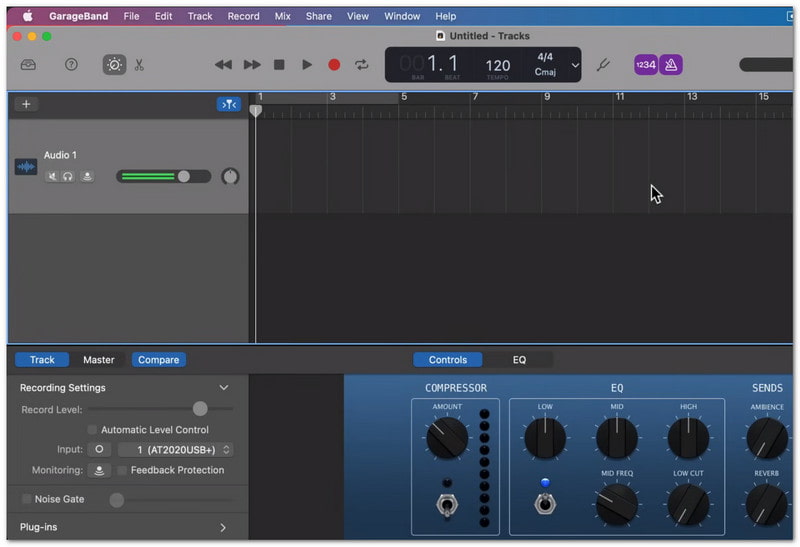Click the Reverb send knob
This screenshot has height=547, width=800.
[767, 505]
